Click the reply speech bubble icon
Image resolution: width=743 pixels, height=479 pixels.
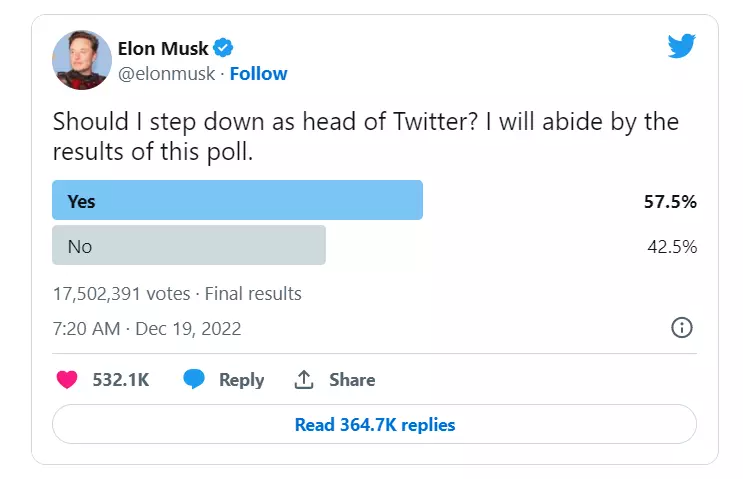click(194, 380)
